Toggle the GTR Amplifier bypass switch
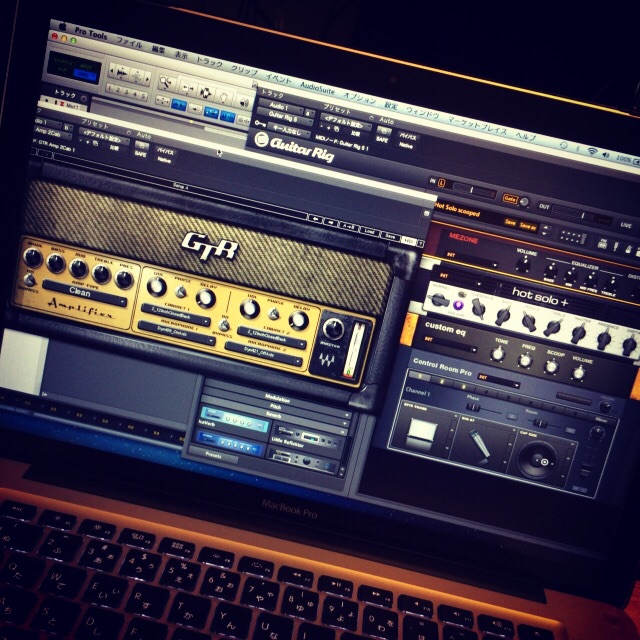Screen dimensions: 640x640 (29, 280)
